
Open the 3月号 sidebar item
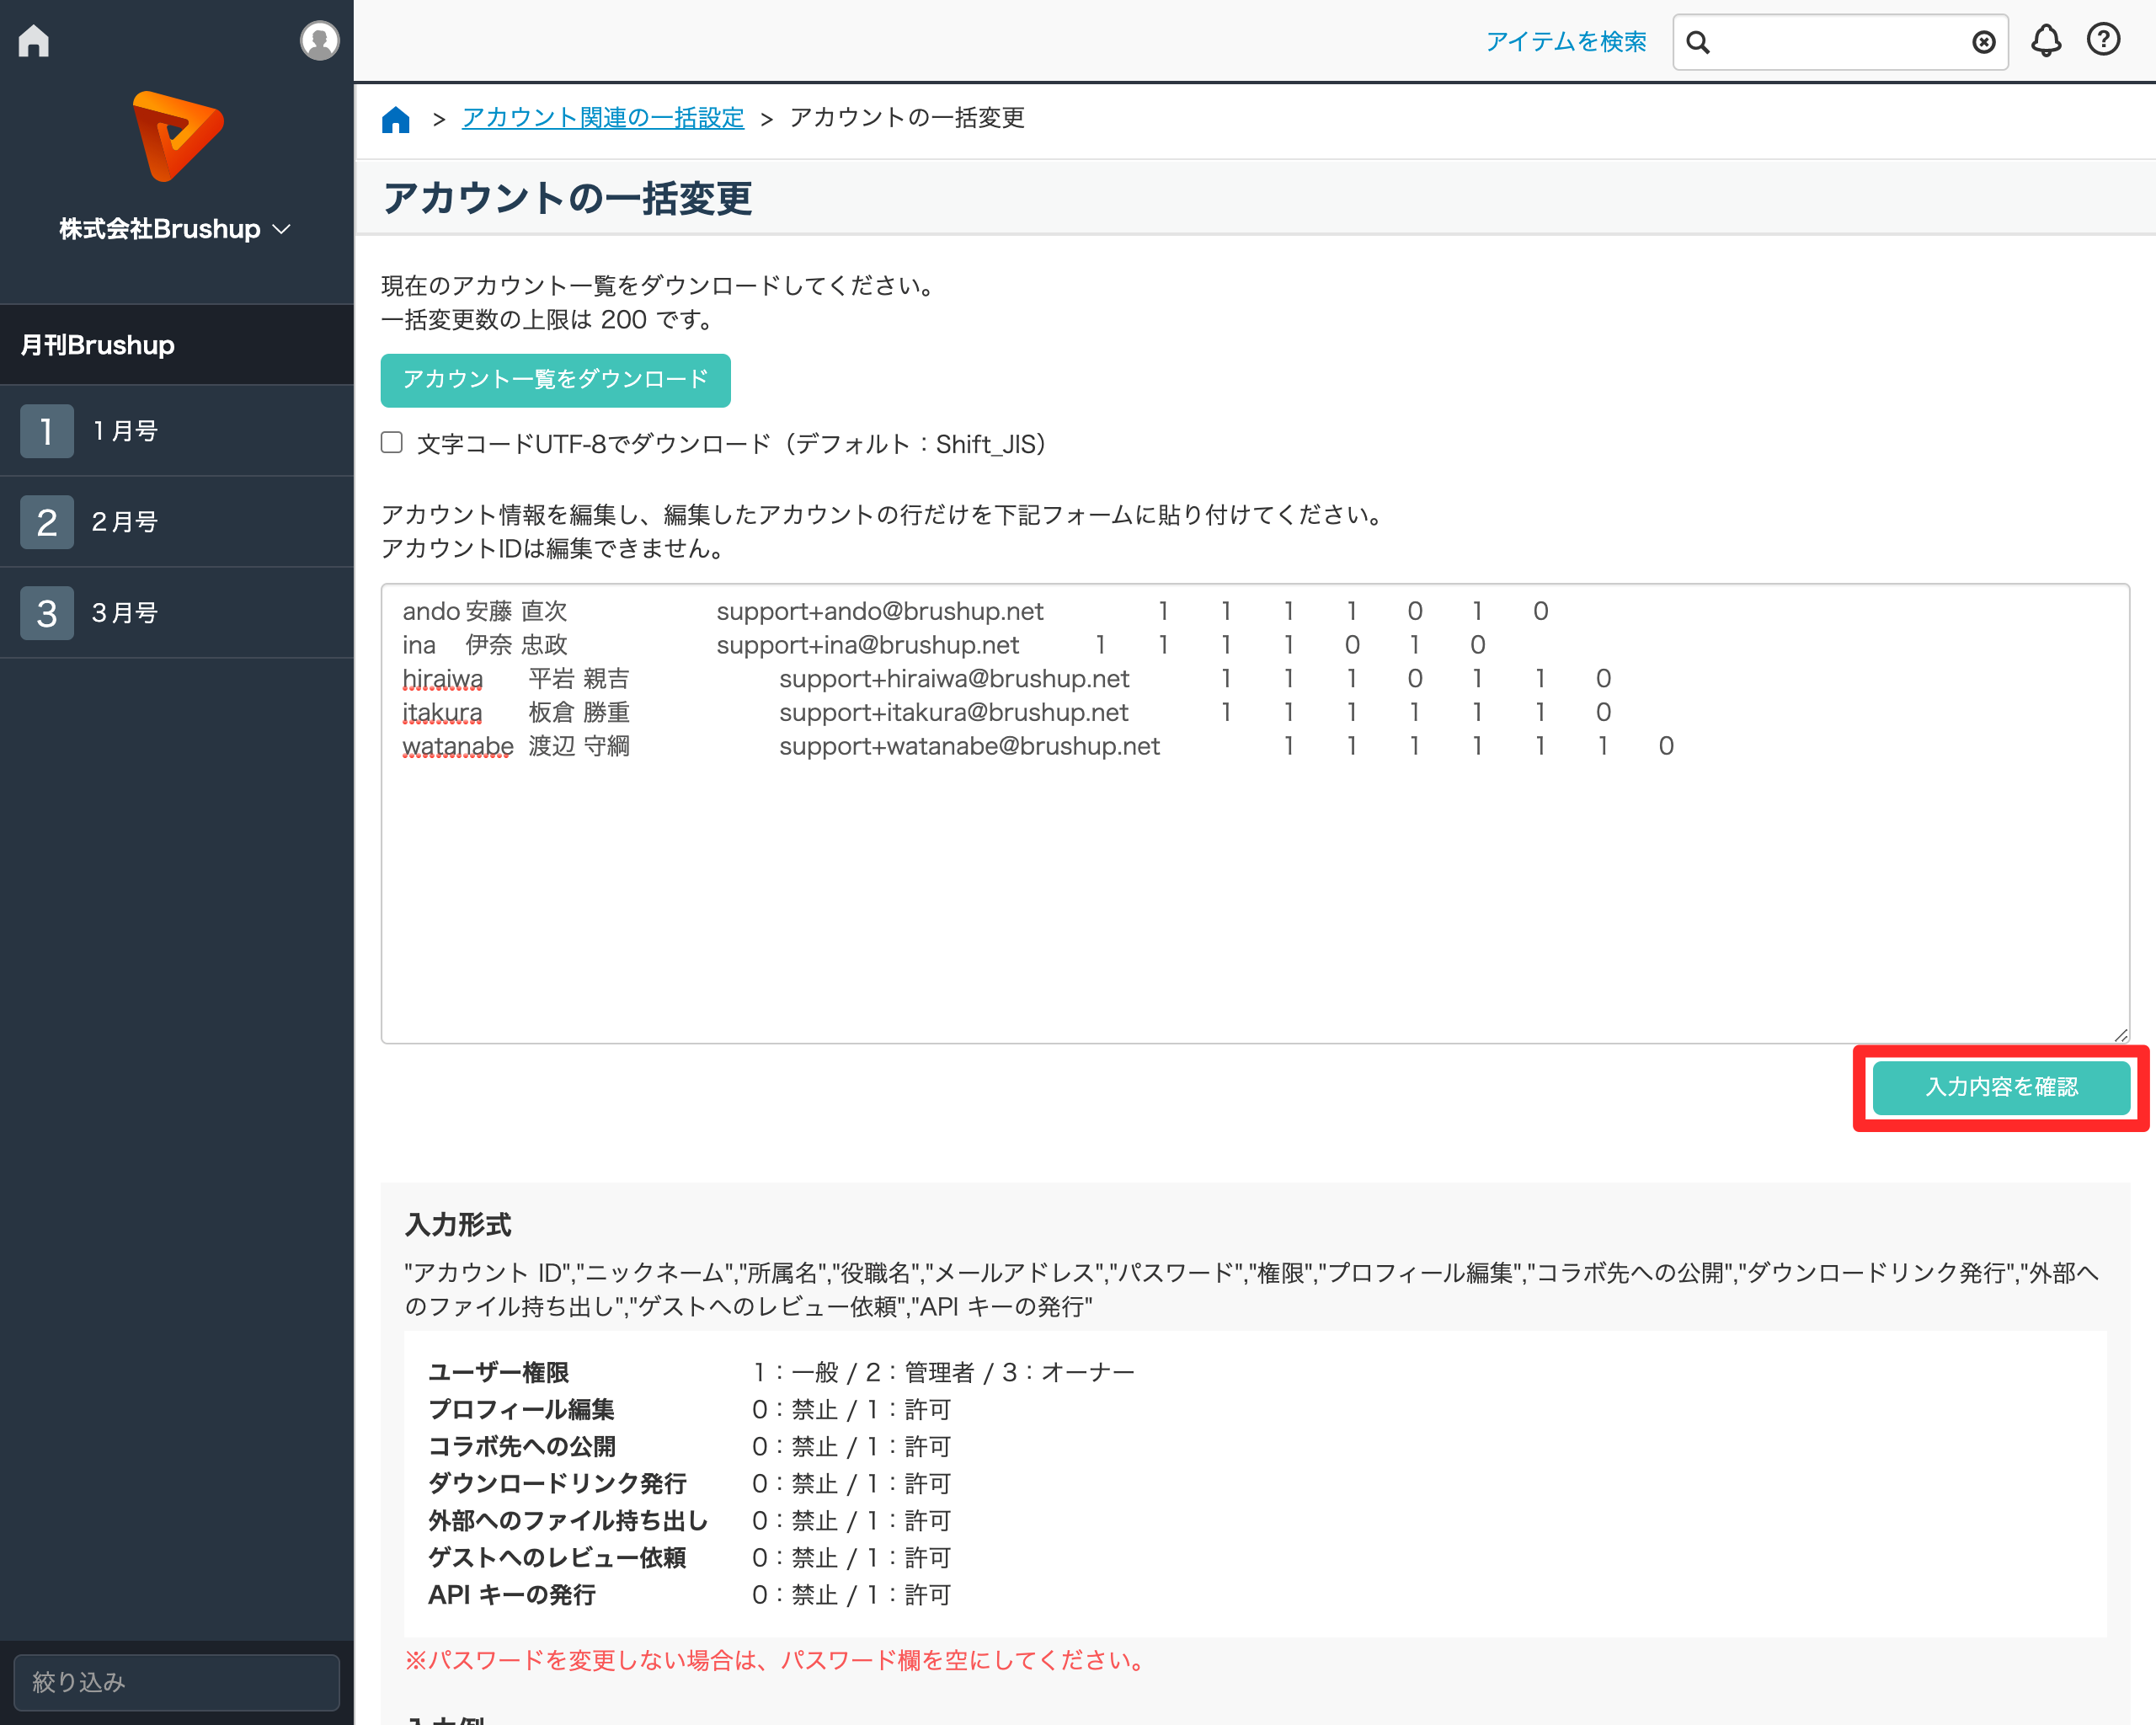pos(177,613)
